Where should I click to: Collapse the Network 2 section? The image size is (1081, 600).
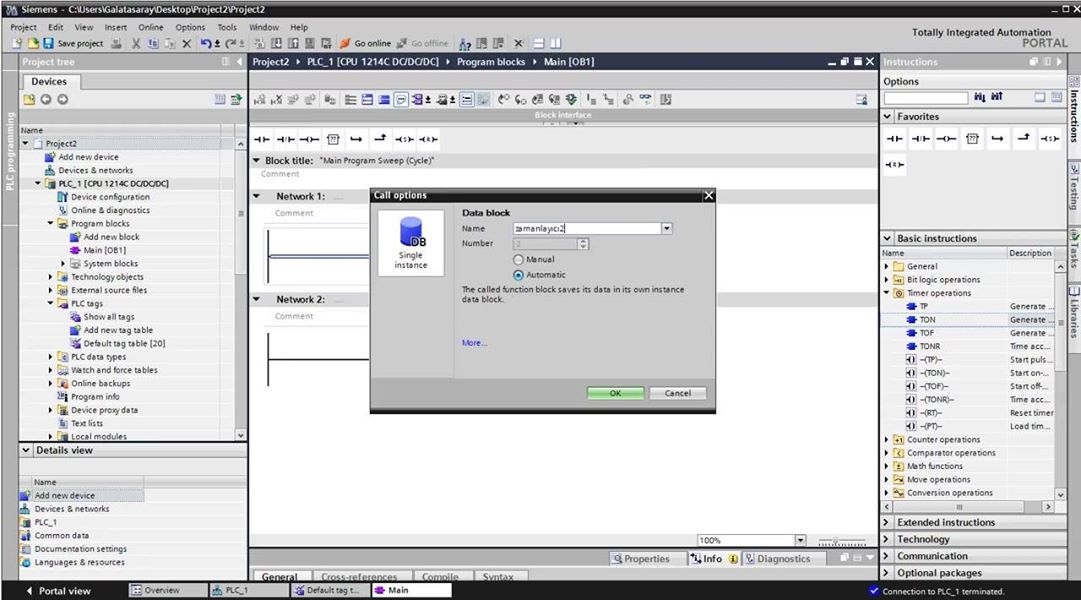point(256,299)
